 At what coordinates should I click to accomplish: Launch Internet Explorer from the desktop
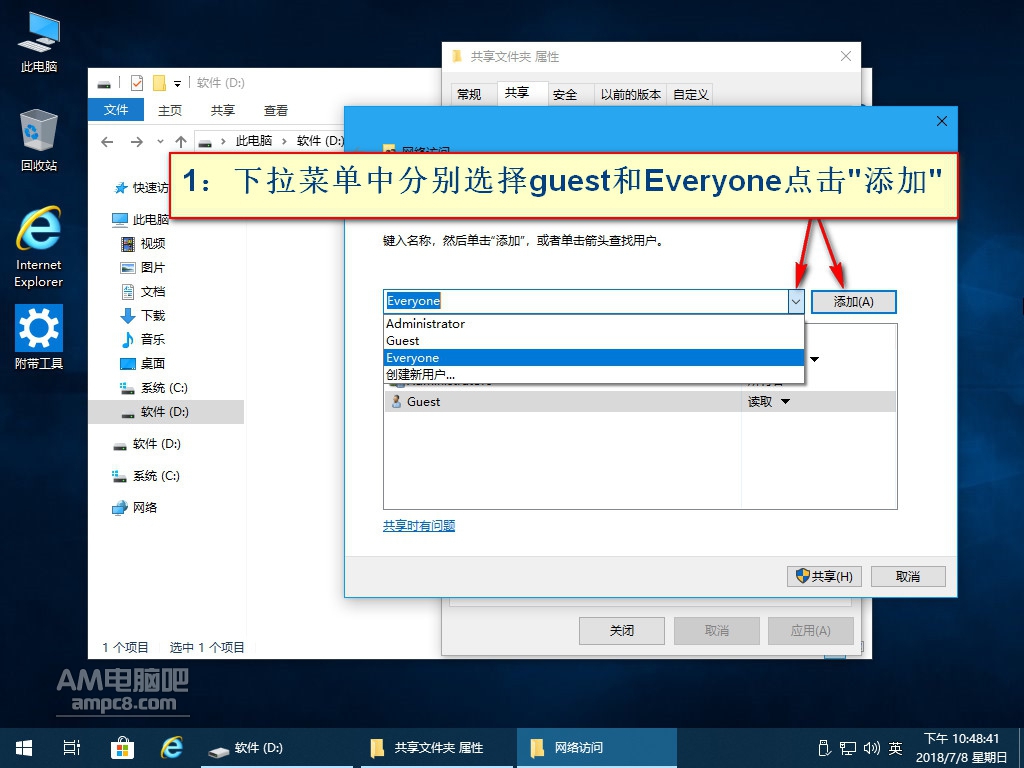(x=39, y=247)
